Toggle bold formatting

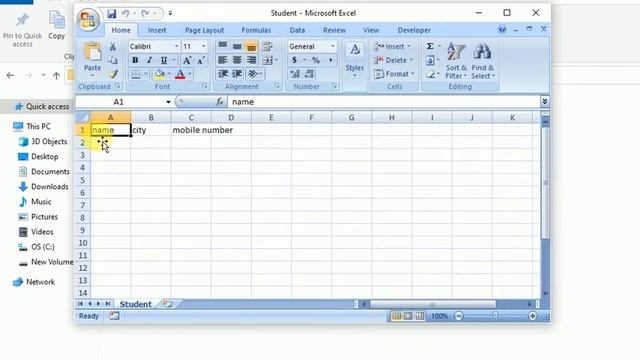pos(135,60)
